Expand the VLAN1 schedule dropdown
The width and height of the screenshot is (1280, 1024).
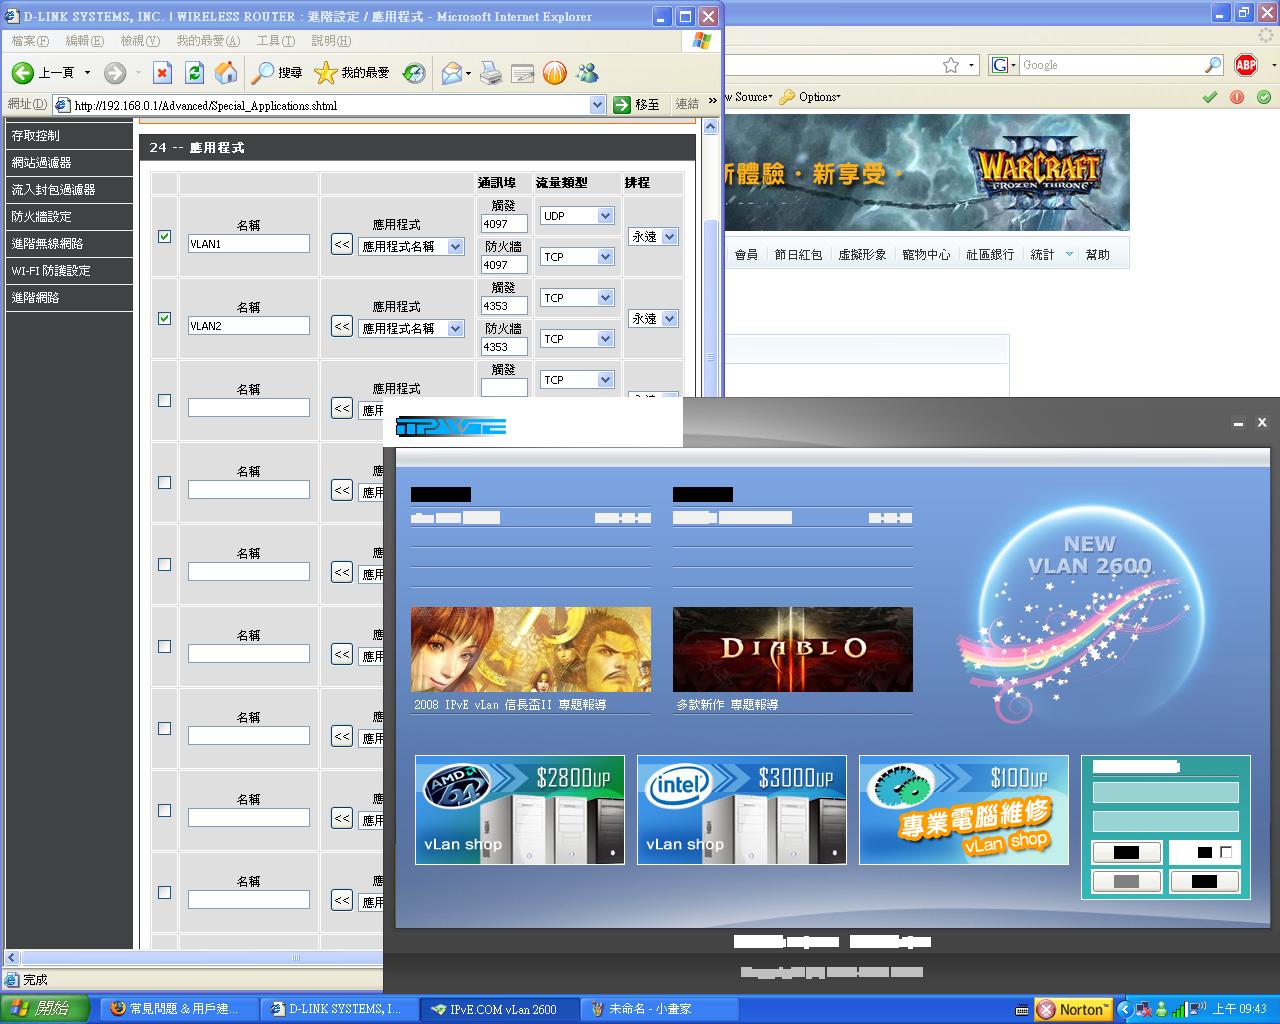[x=654, y=237]
